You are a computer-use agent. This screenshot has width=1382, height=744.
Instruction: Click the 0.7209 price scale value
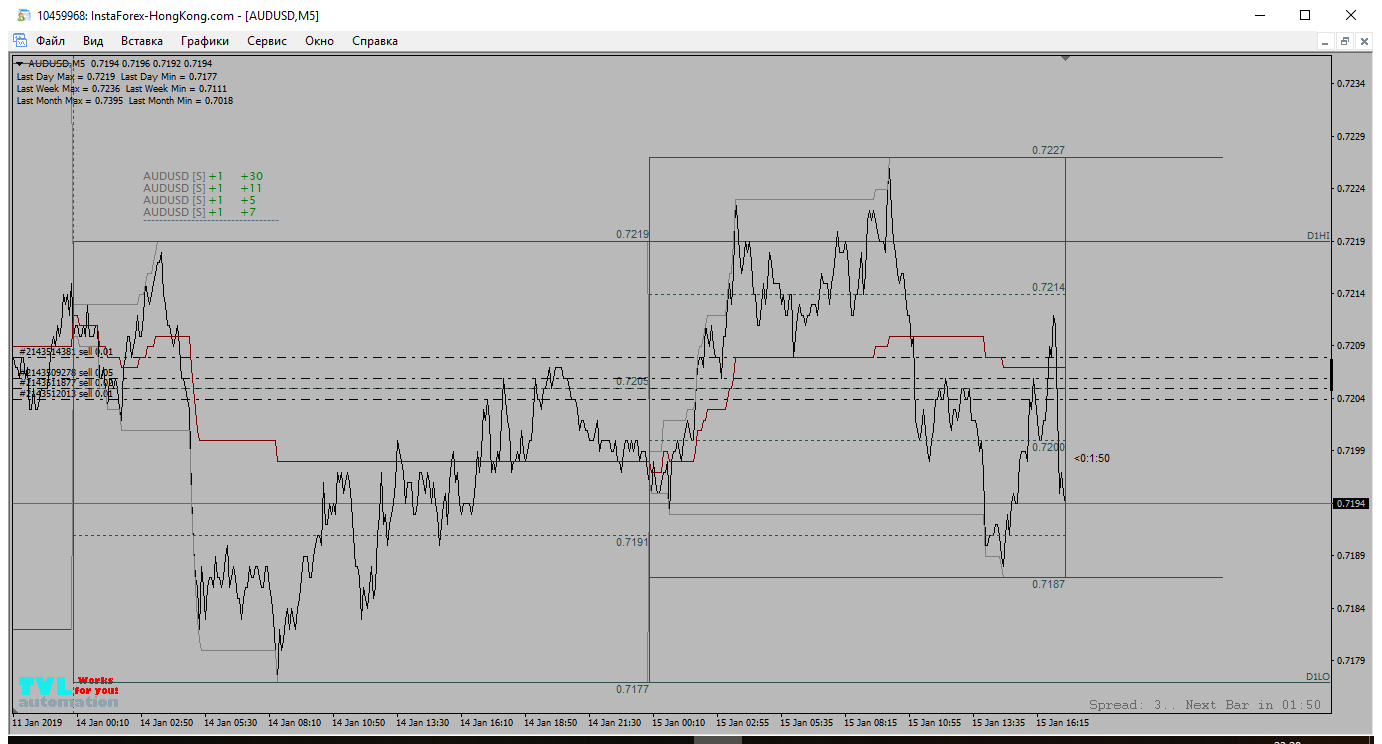[x=1351, y=345]
